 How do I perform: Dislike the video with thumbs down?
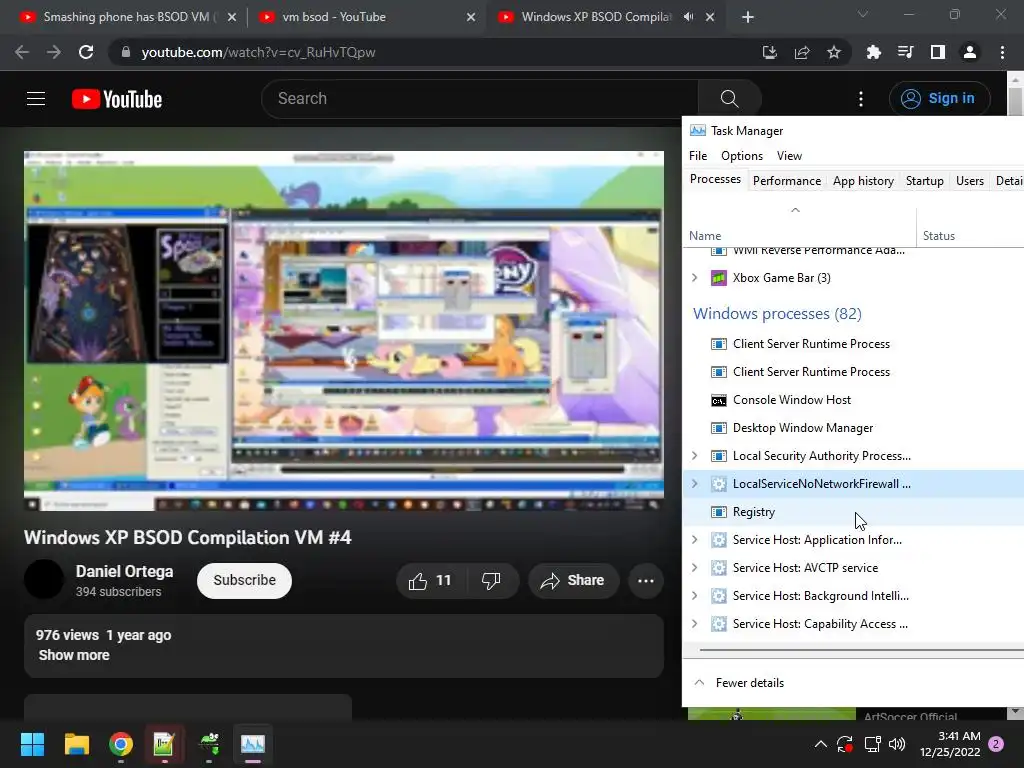[491, 581]
